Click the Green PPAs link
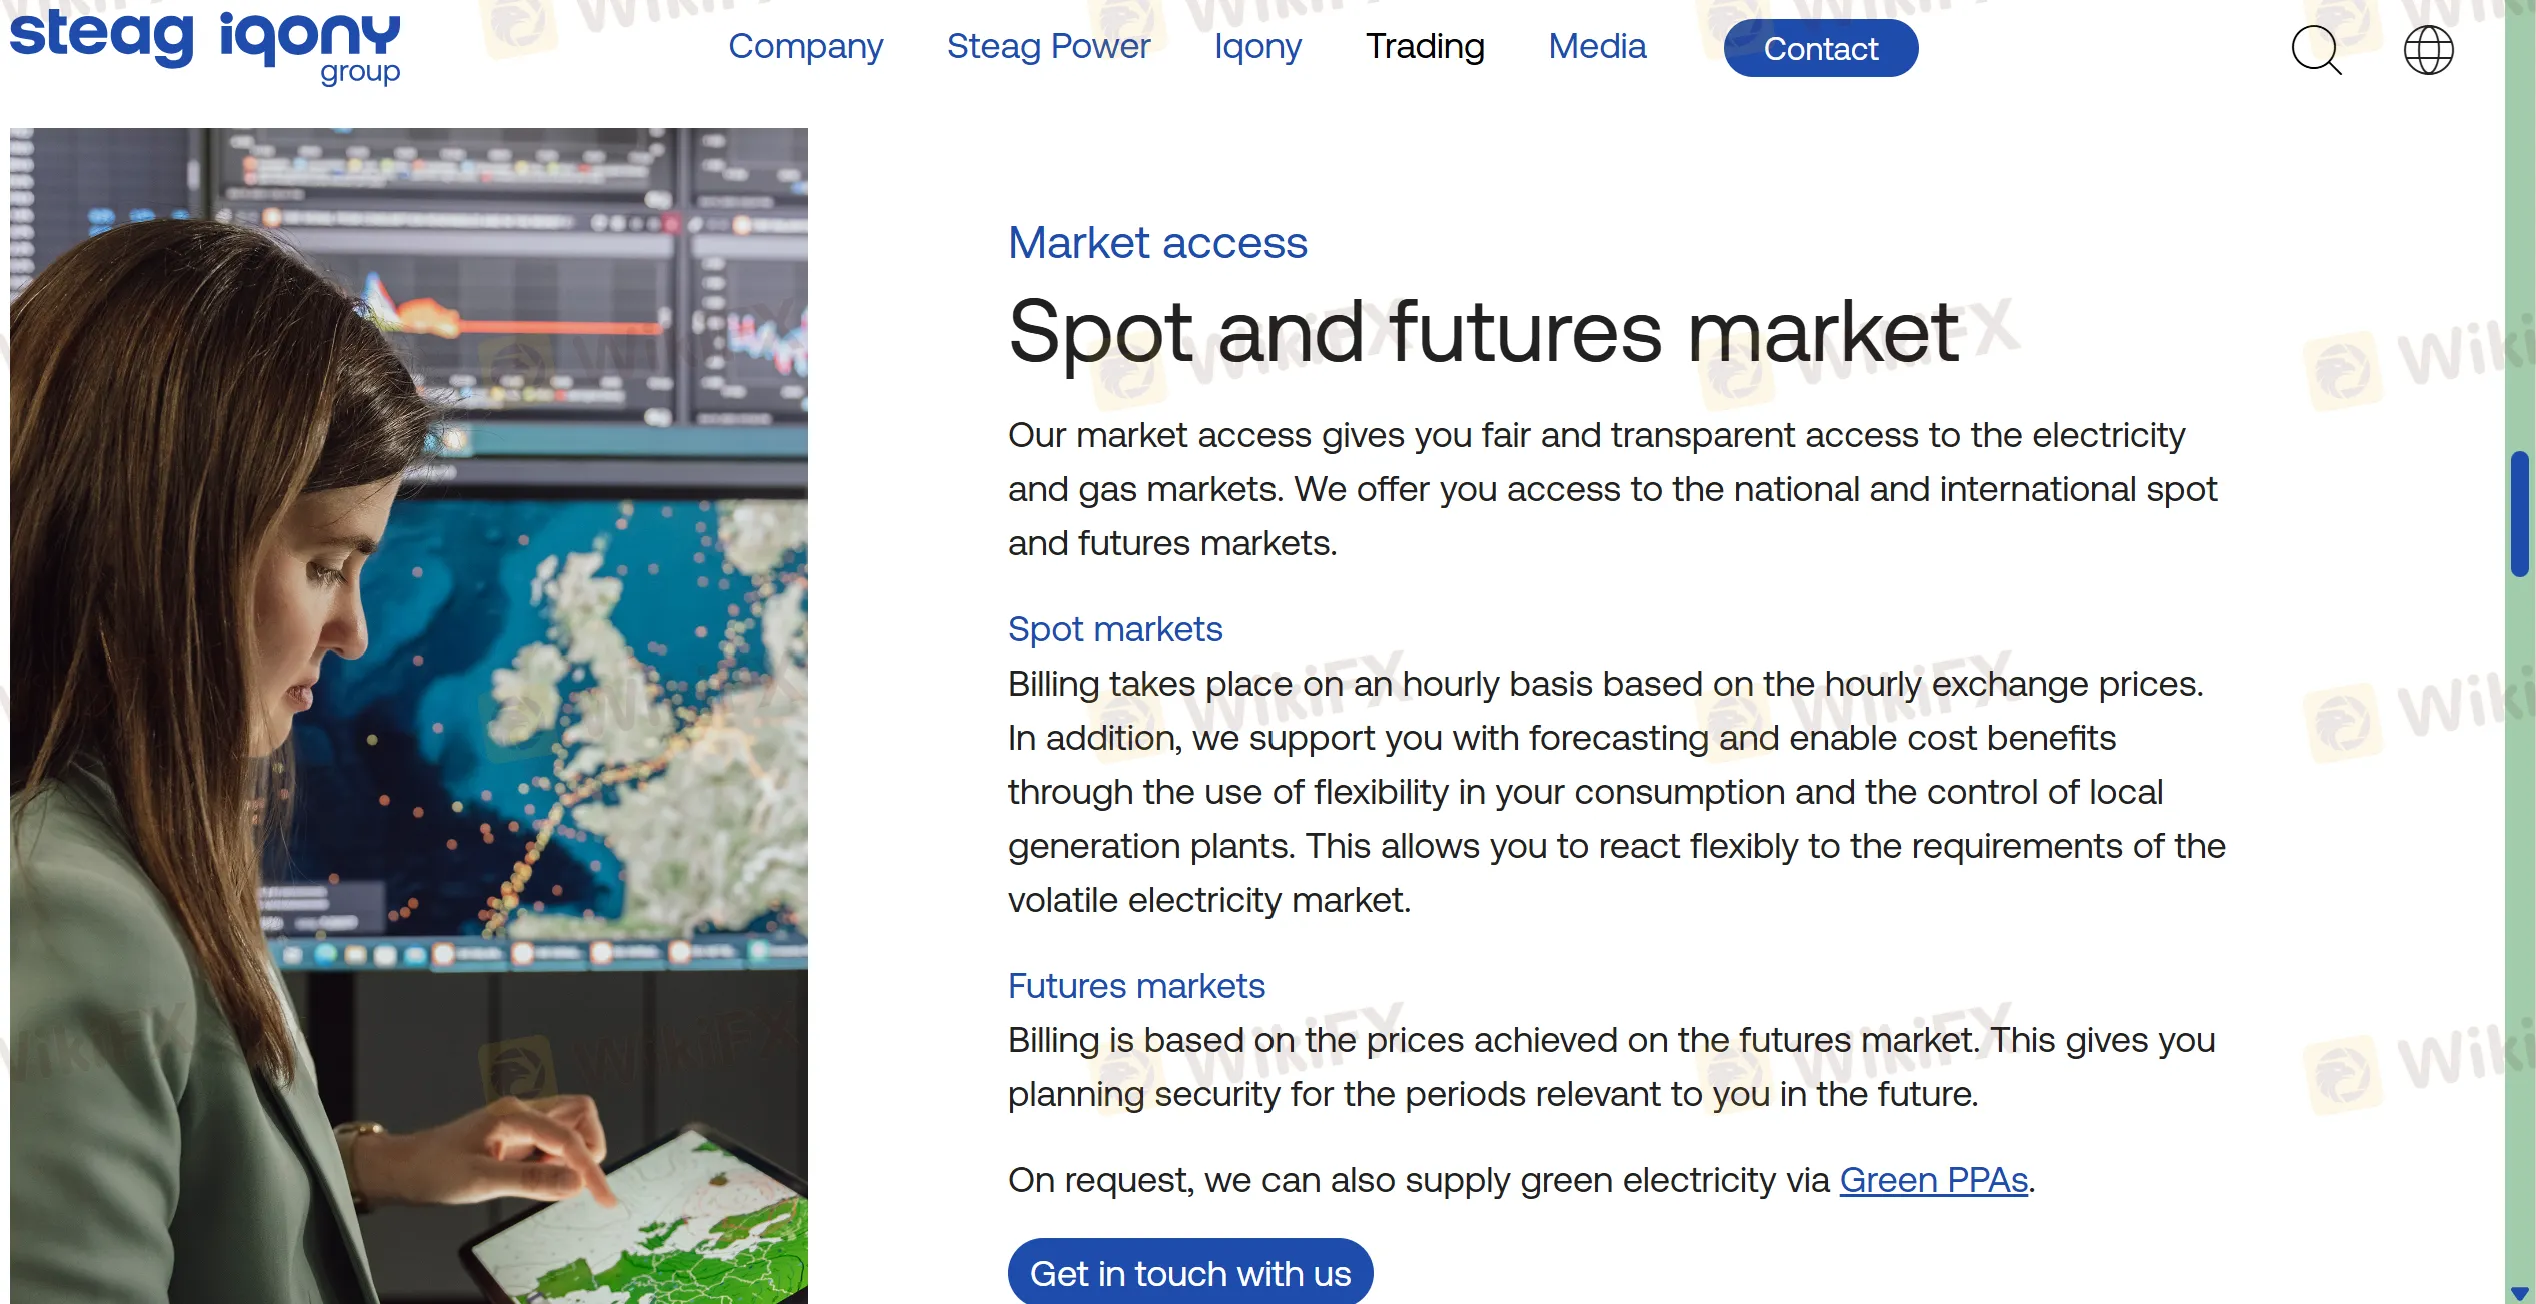 pyautogui.click(x=1933, y=1180)
